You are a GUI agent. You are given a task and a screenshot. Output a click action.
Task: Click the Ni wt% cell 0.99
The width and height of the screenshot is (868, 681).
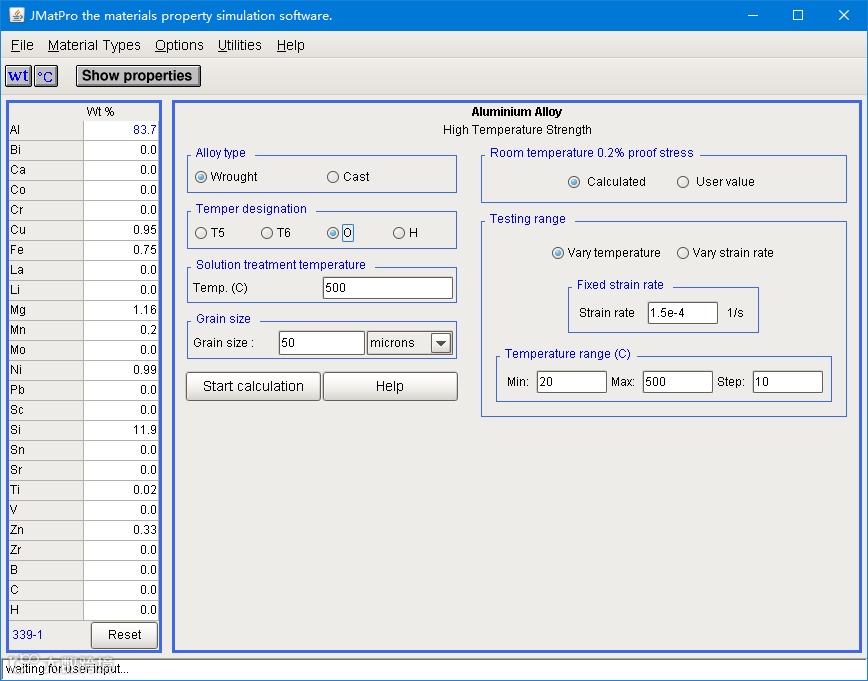(x=121, y=370)
